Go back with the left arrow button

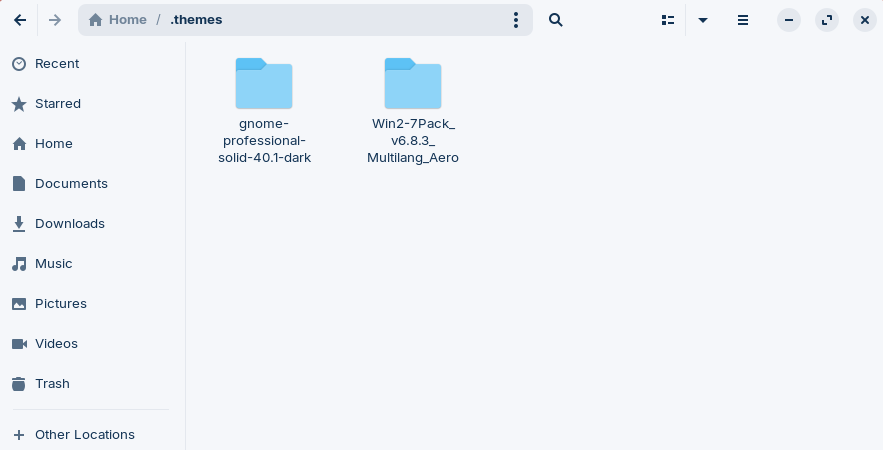coord(20,20)
